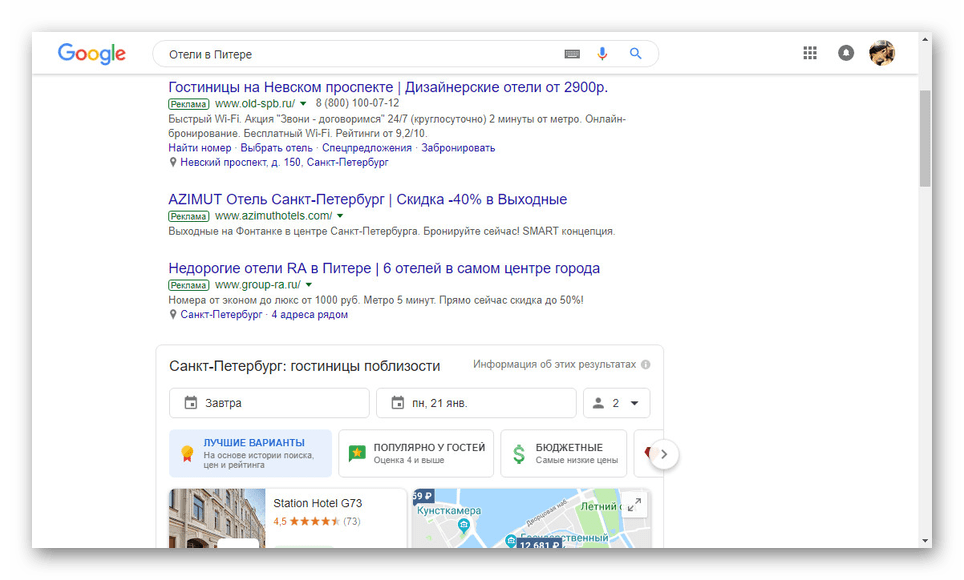Viewport: 964px width, 580px height.
Task: Open the Невский проспект, д. 150 address link
Action: (284, 162)
